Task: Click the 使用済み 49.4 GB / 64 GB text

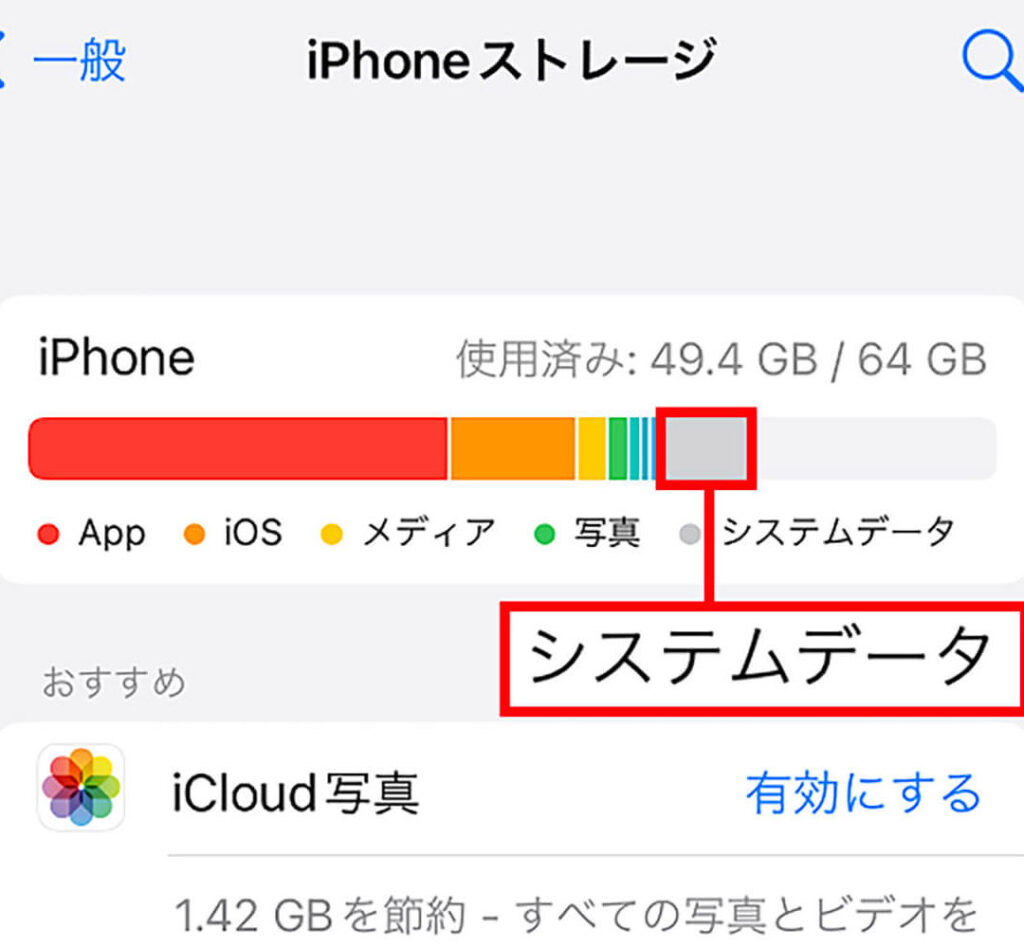Action: click(721, 359)
